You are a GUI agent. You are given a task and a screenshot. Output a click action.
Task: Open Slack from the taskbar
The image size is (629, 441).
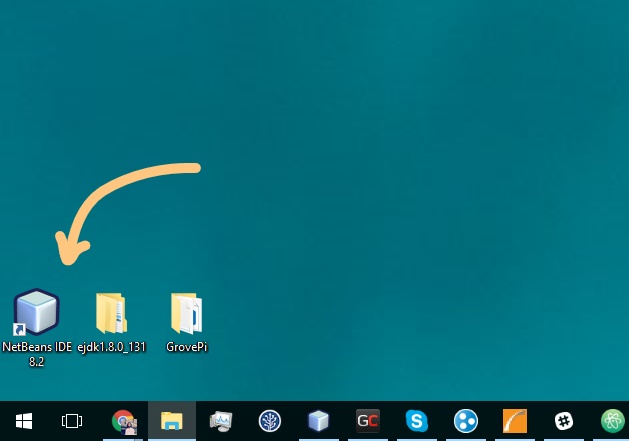(x=564, y=421)
